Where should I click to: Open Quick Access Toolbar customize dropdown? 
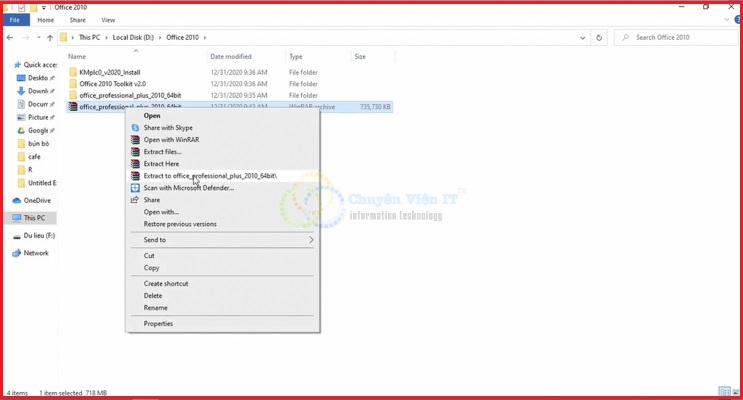[x=44, y=8]
